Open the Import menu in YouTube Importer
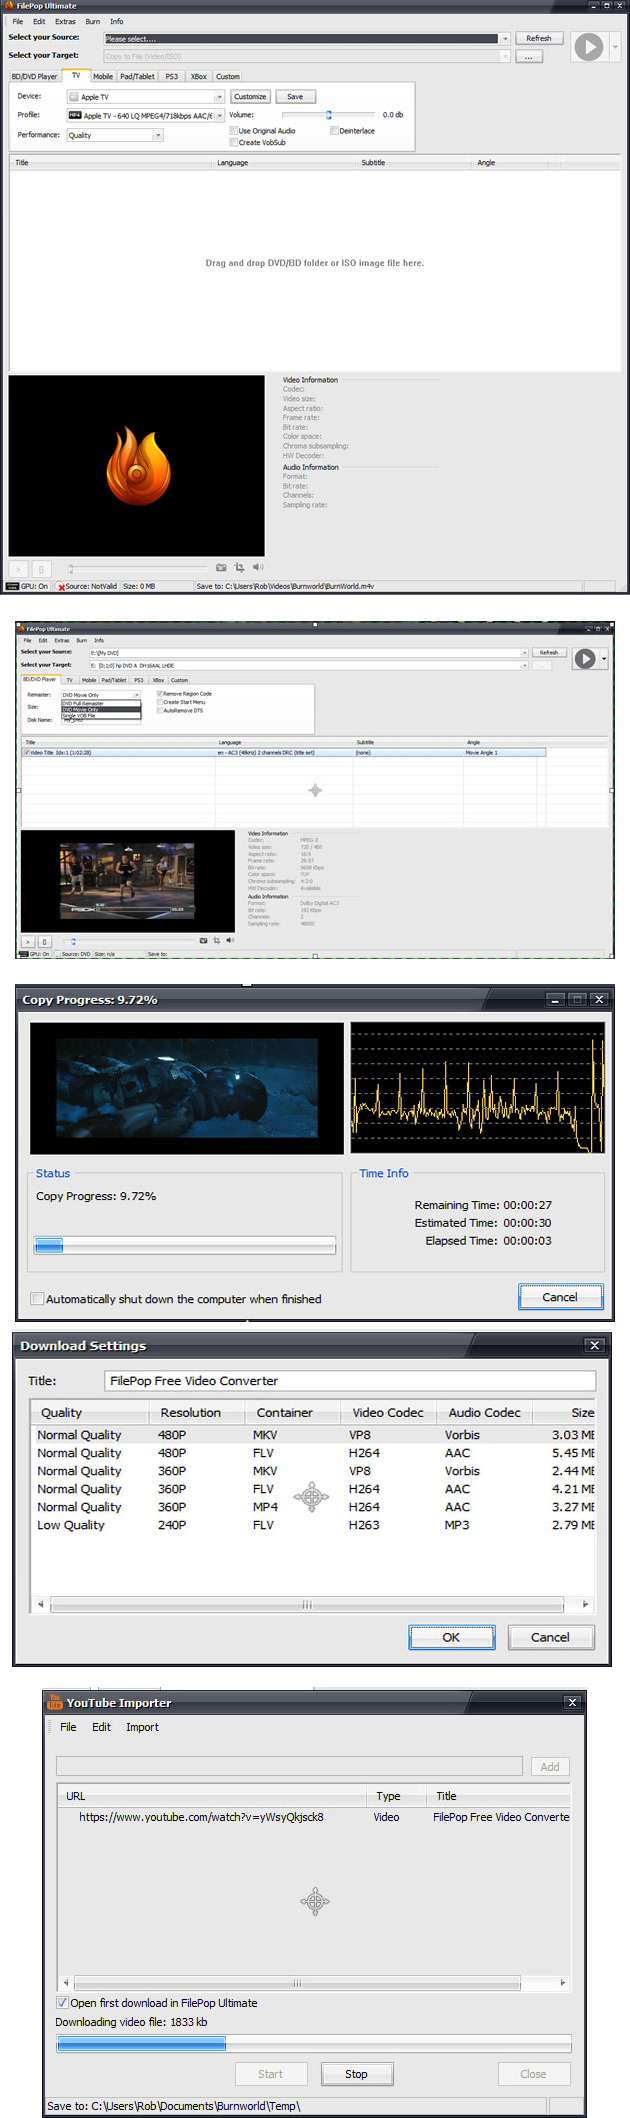Image resolution: width=630 pixels, height=2118 pixels. [x=142, y=1727]
